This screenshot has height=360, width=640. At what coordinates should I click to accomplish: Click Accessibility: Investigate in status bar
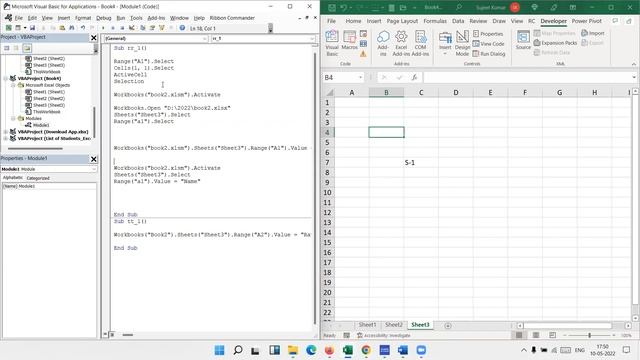[x=383, y=335]
